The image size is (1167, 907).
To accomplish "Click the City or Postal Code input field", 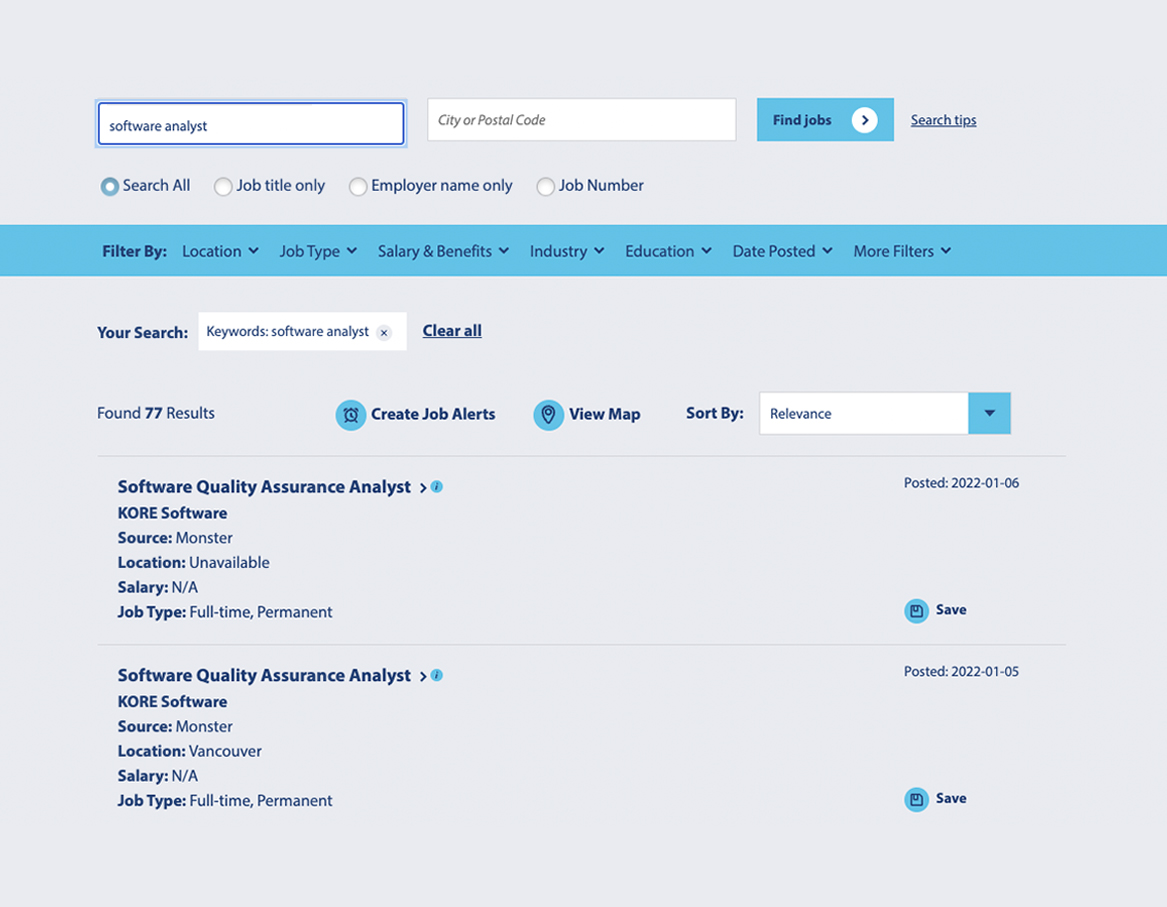I will [x=582, y=119].
